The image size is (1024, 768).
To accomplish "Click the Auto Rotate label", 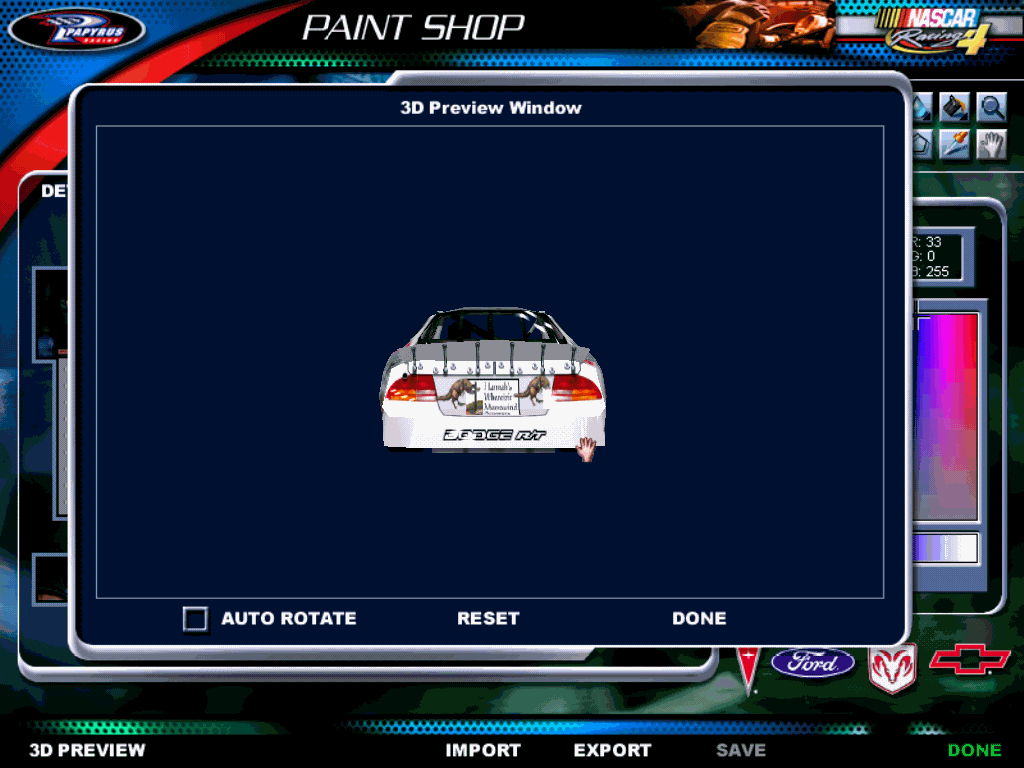I will coord(288,619).
